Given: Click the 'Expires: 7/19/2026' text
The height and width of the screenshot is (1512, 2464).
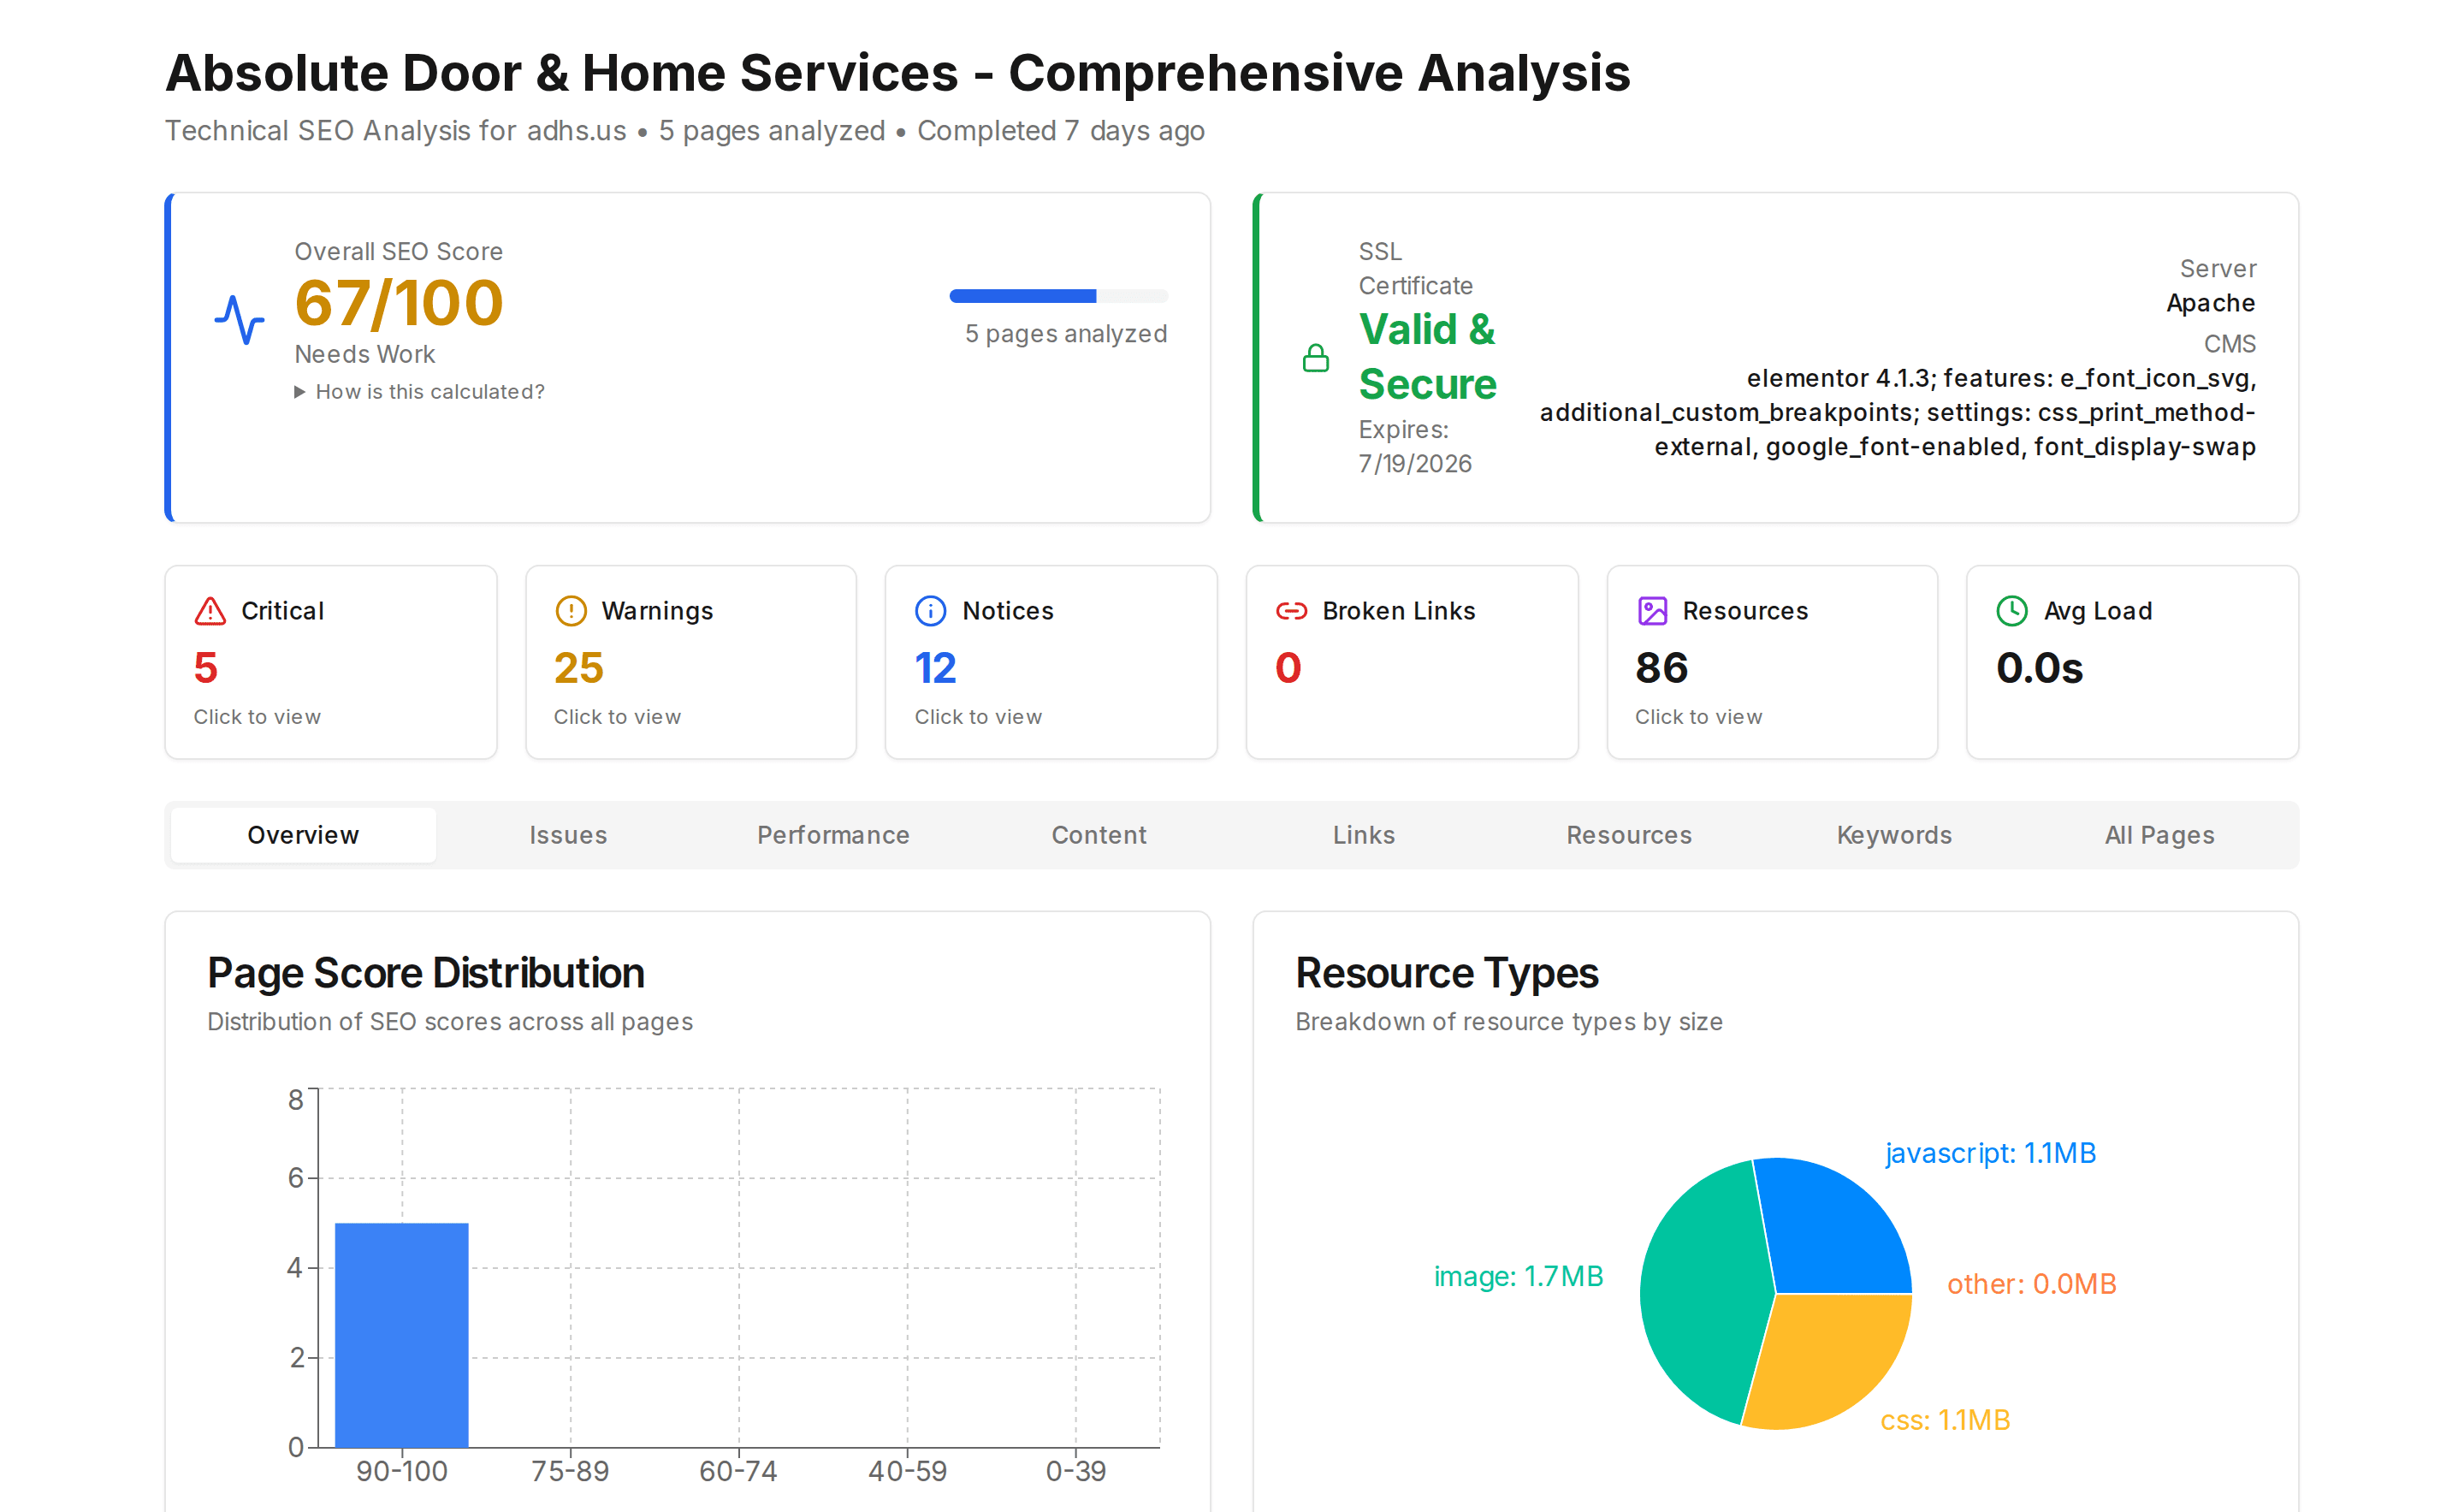Looking at the screenshot, I should coord(1414,447).
